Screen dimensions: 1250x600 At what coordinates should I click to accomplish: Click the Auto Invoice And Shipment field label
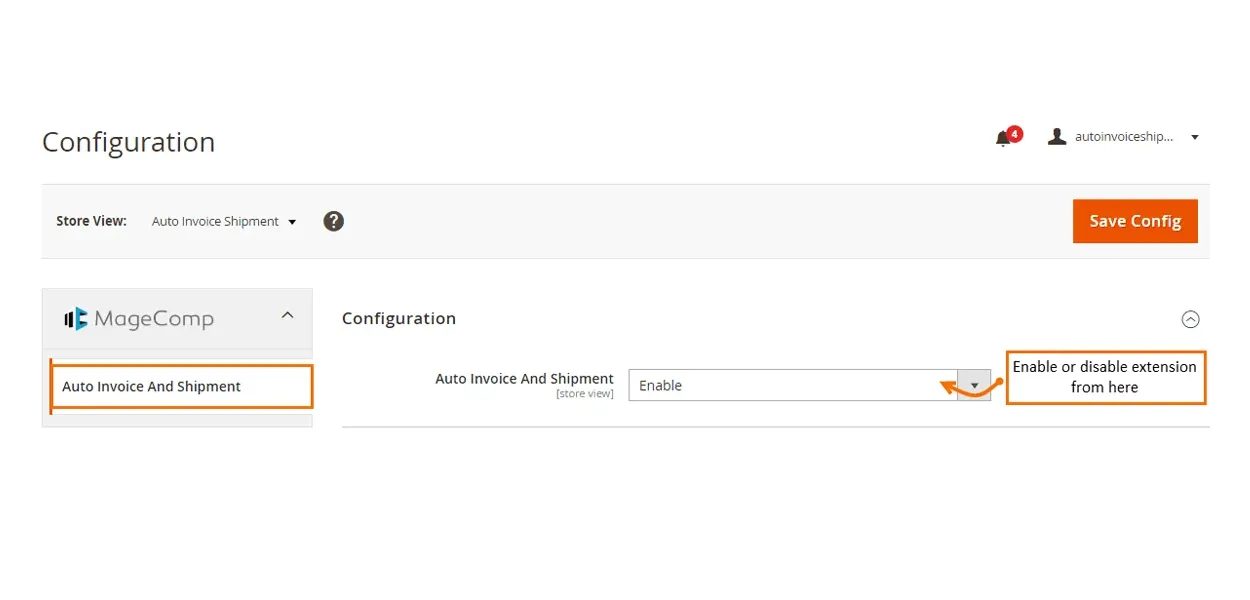524,379
